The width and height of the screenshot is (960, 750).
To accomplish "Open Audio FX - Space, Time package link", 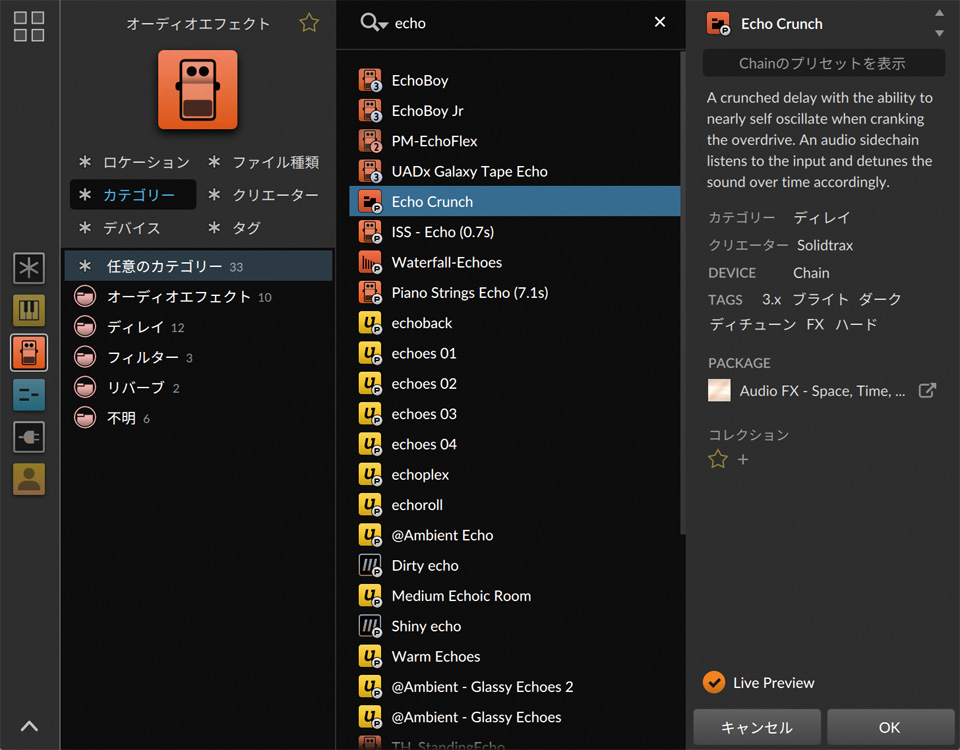I will [x=822, y=391].
